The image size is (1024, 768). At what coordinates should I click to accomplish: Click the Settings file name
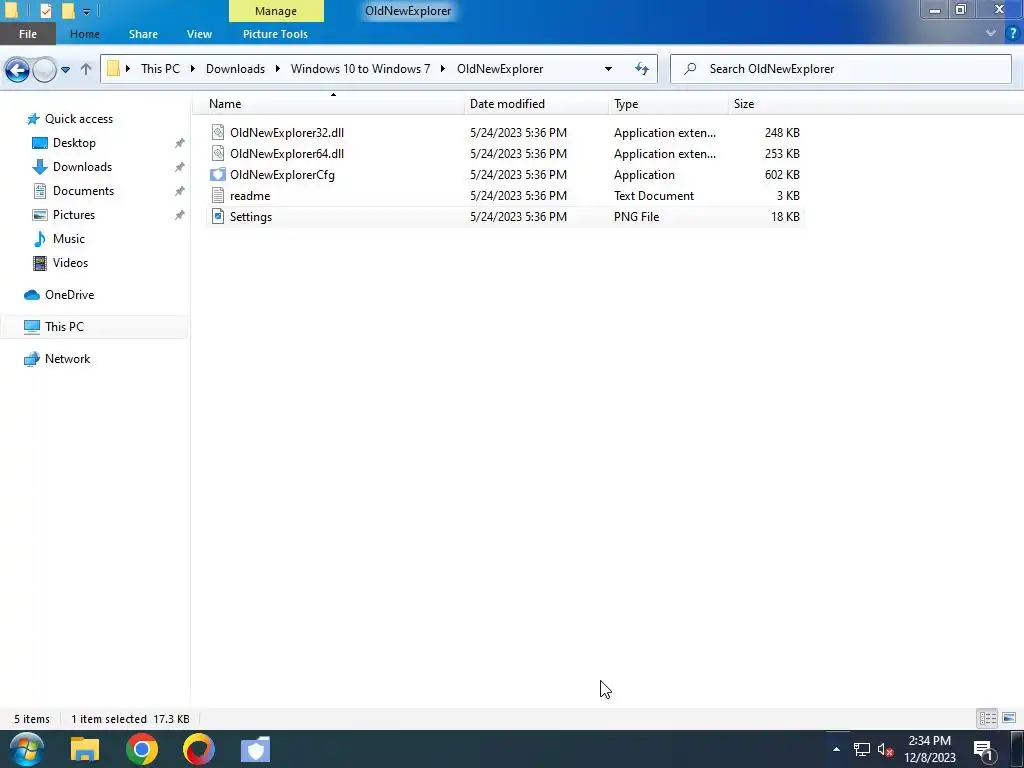point(251,217)
